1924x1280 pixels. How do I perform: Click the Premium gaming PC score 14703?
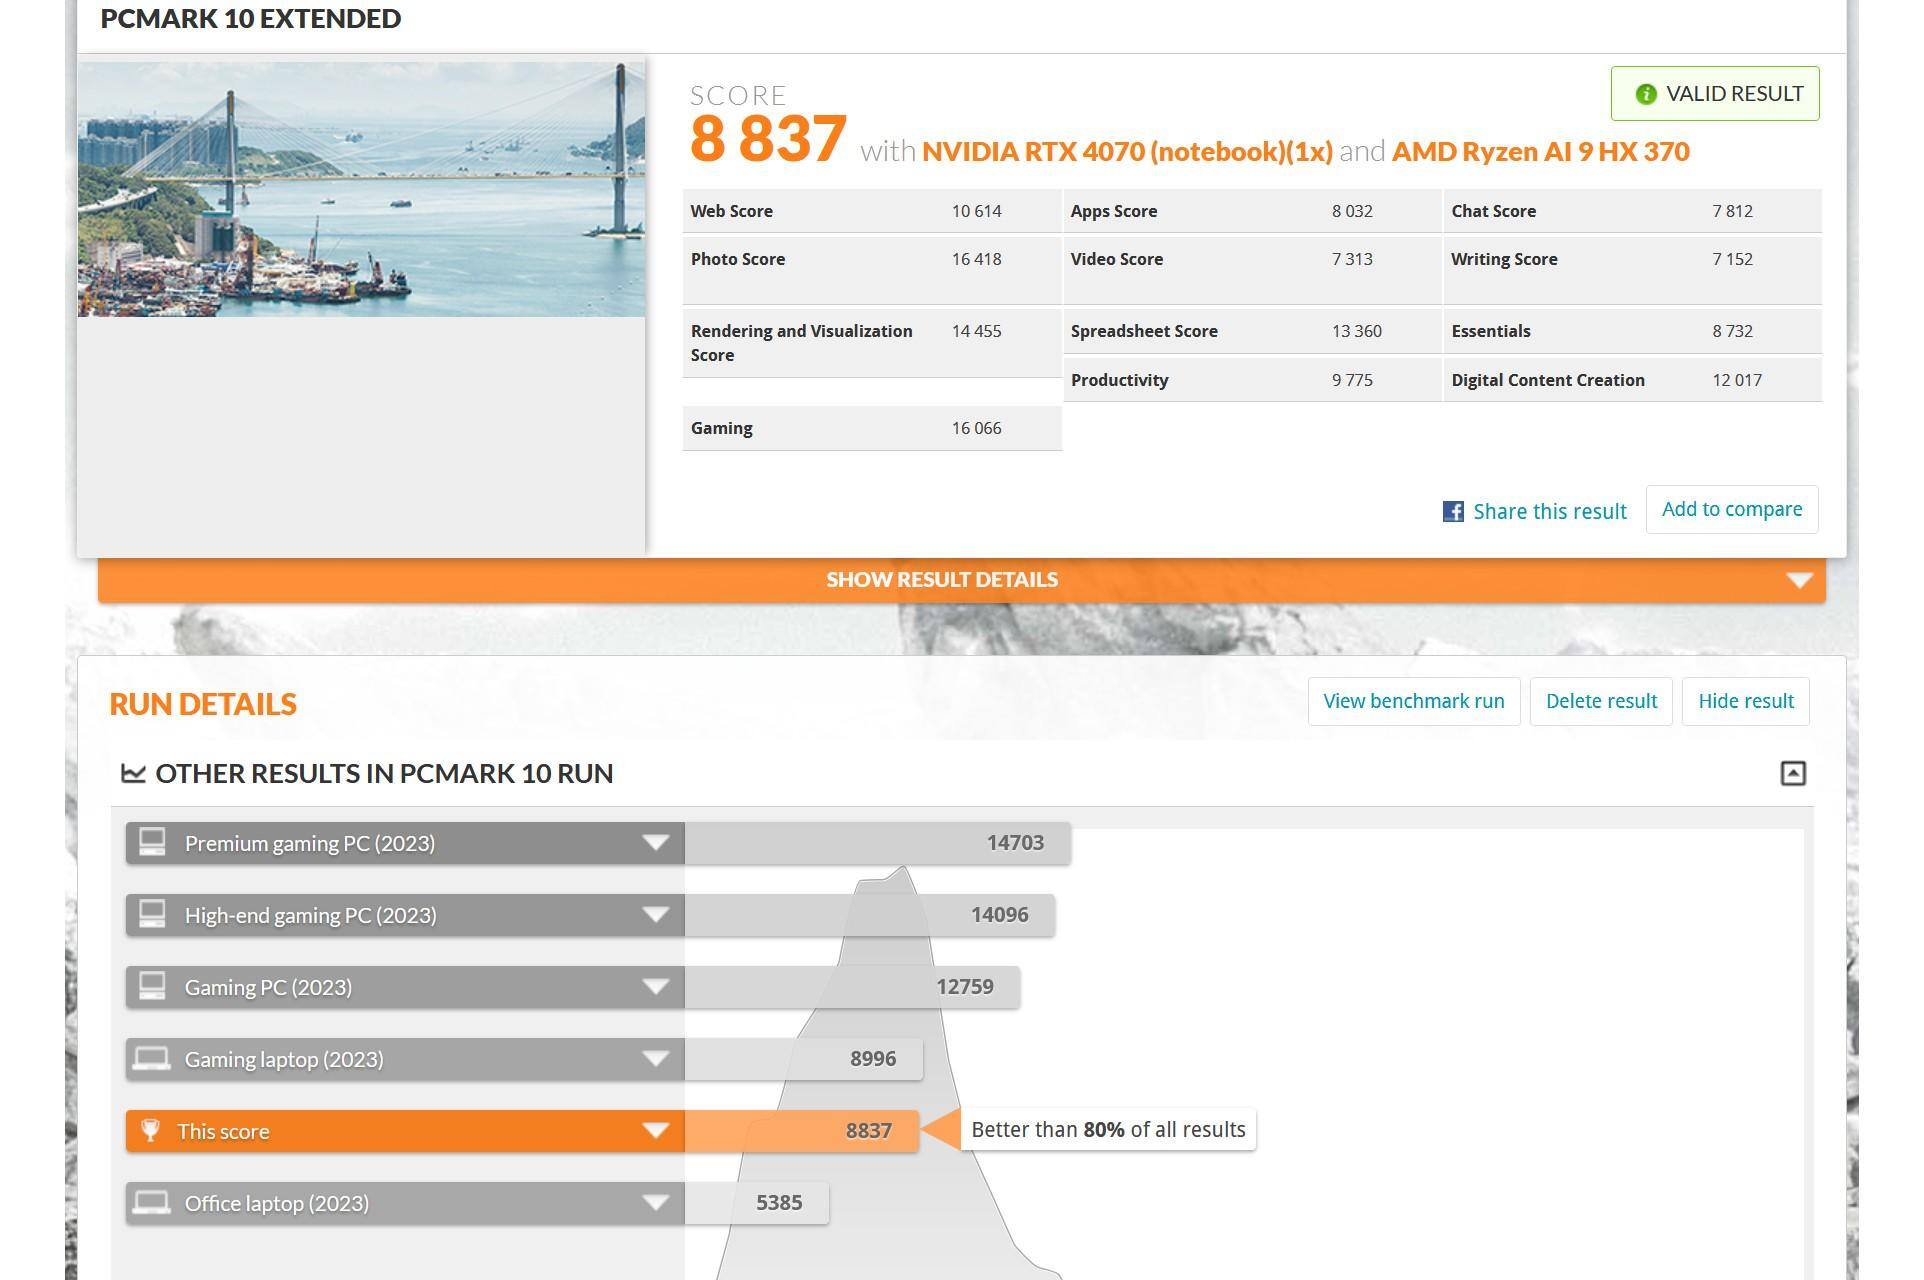[1015, 842]
